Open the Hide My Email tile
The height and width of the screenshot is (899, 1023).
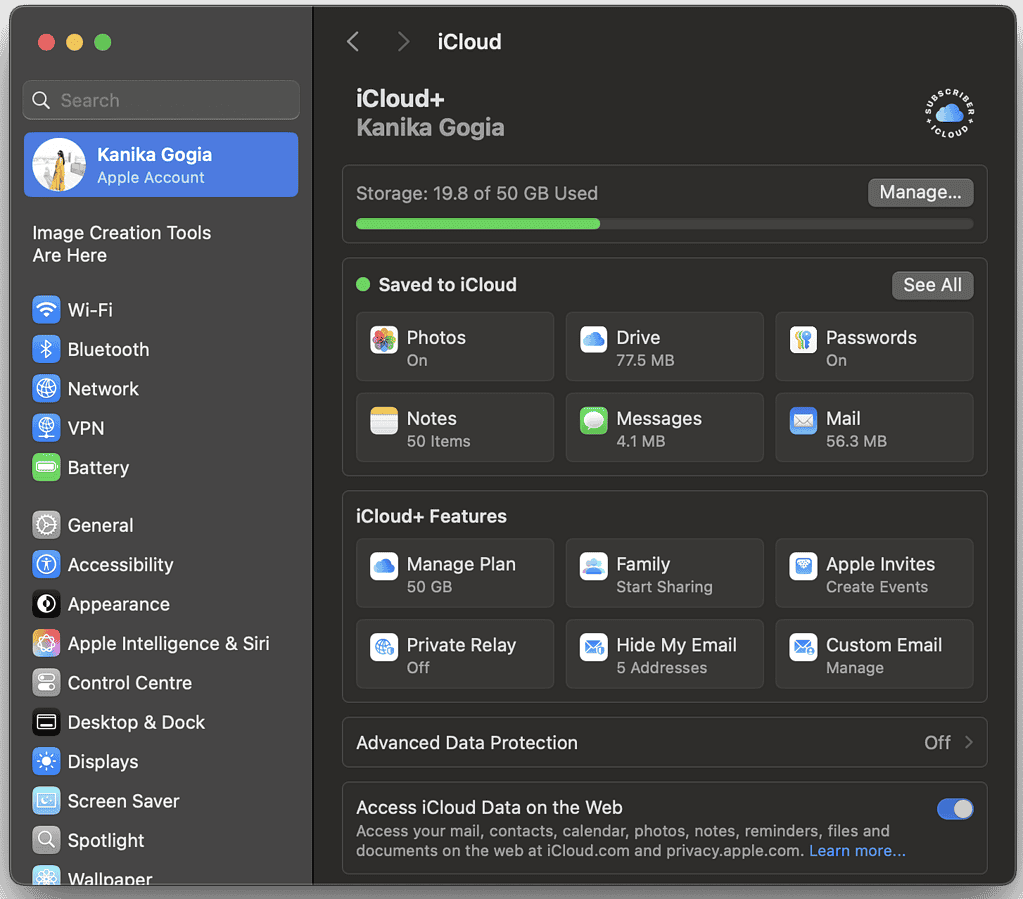click(664, 654)
